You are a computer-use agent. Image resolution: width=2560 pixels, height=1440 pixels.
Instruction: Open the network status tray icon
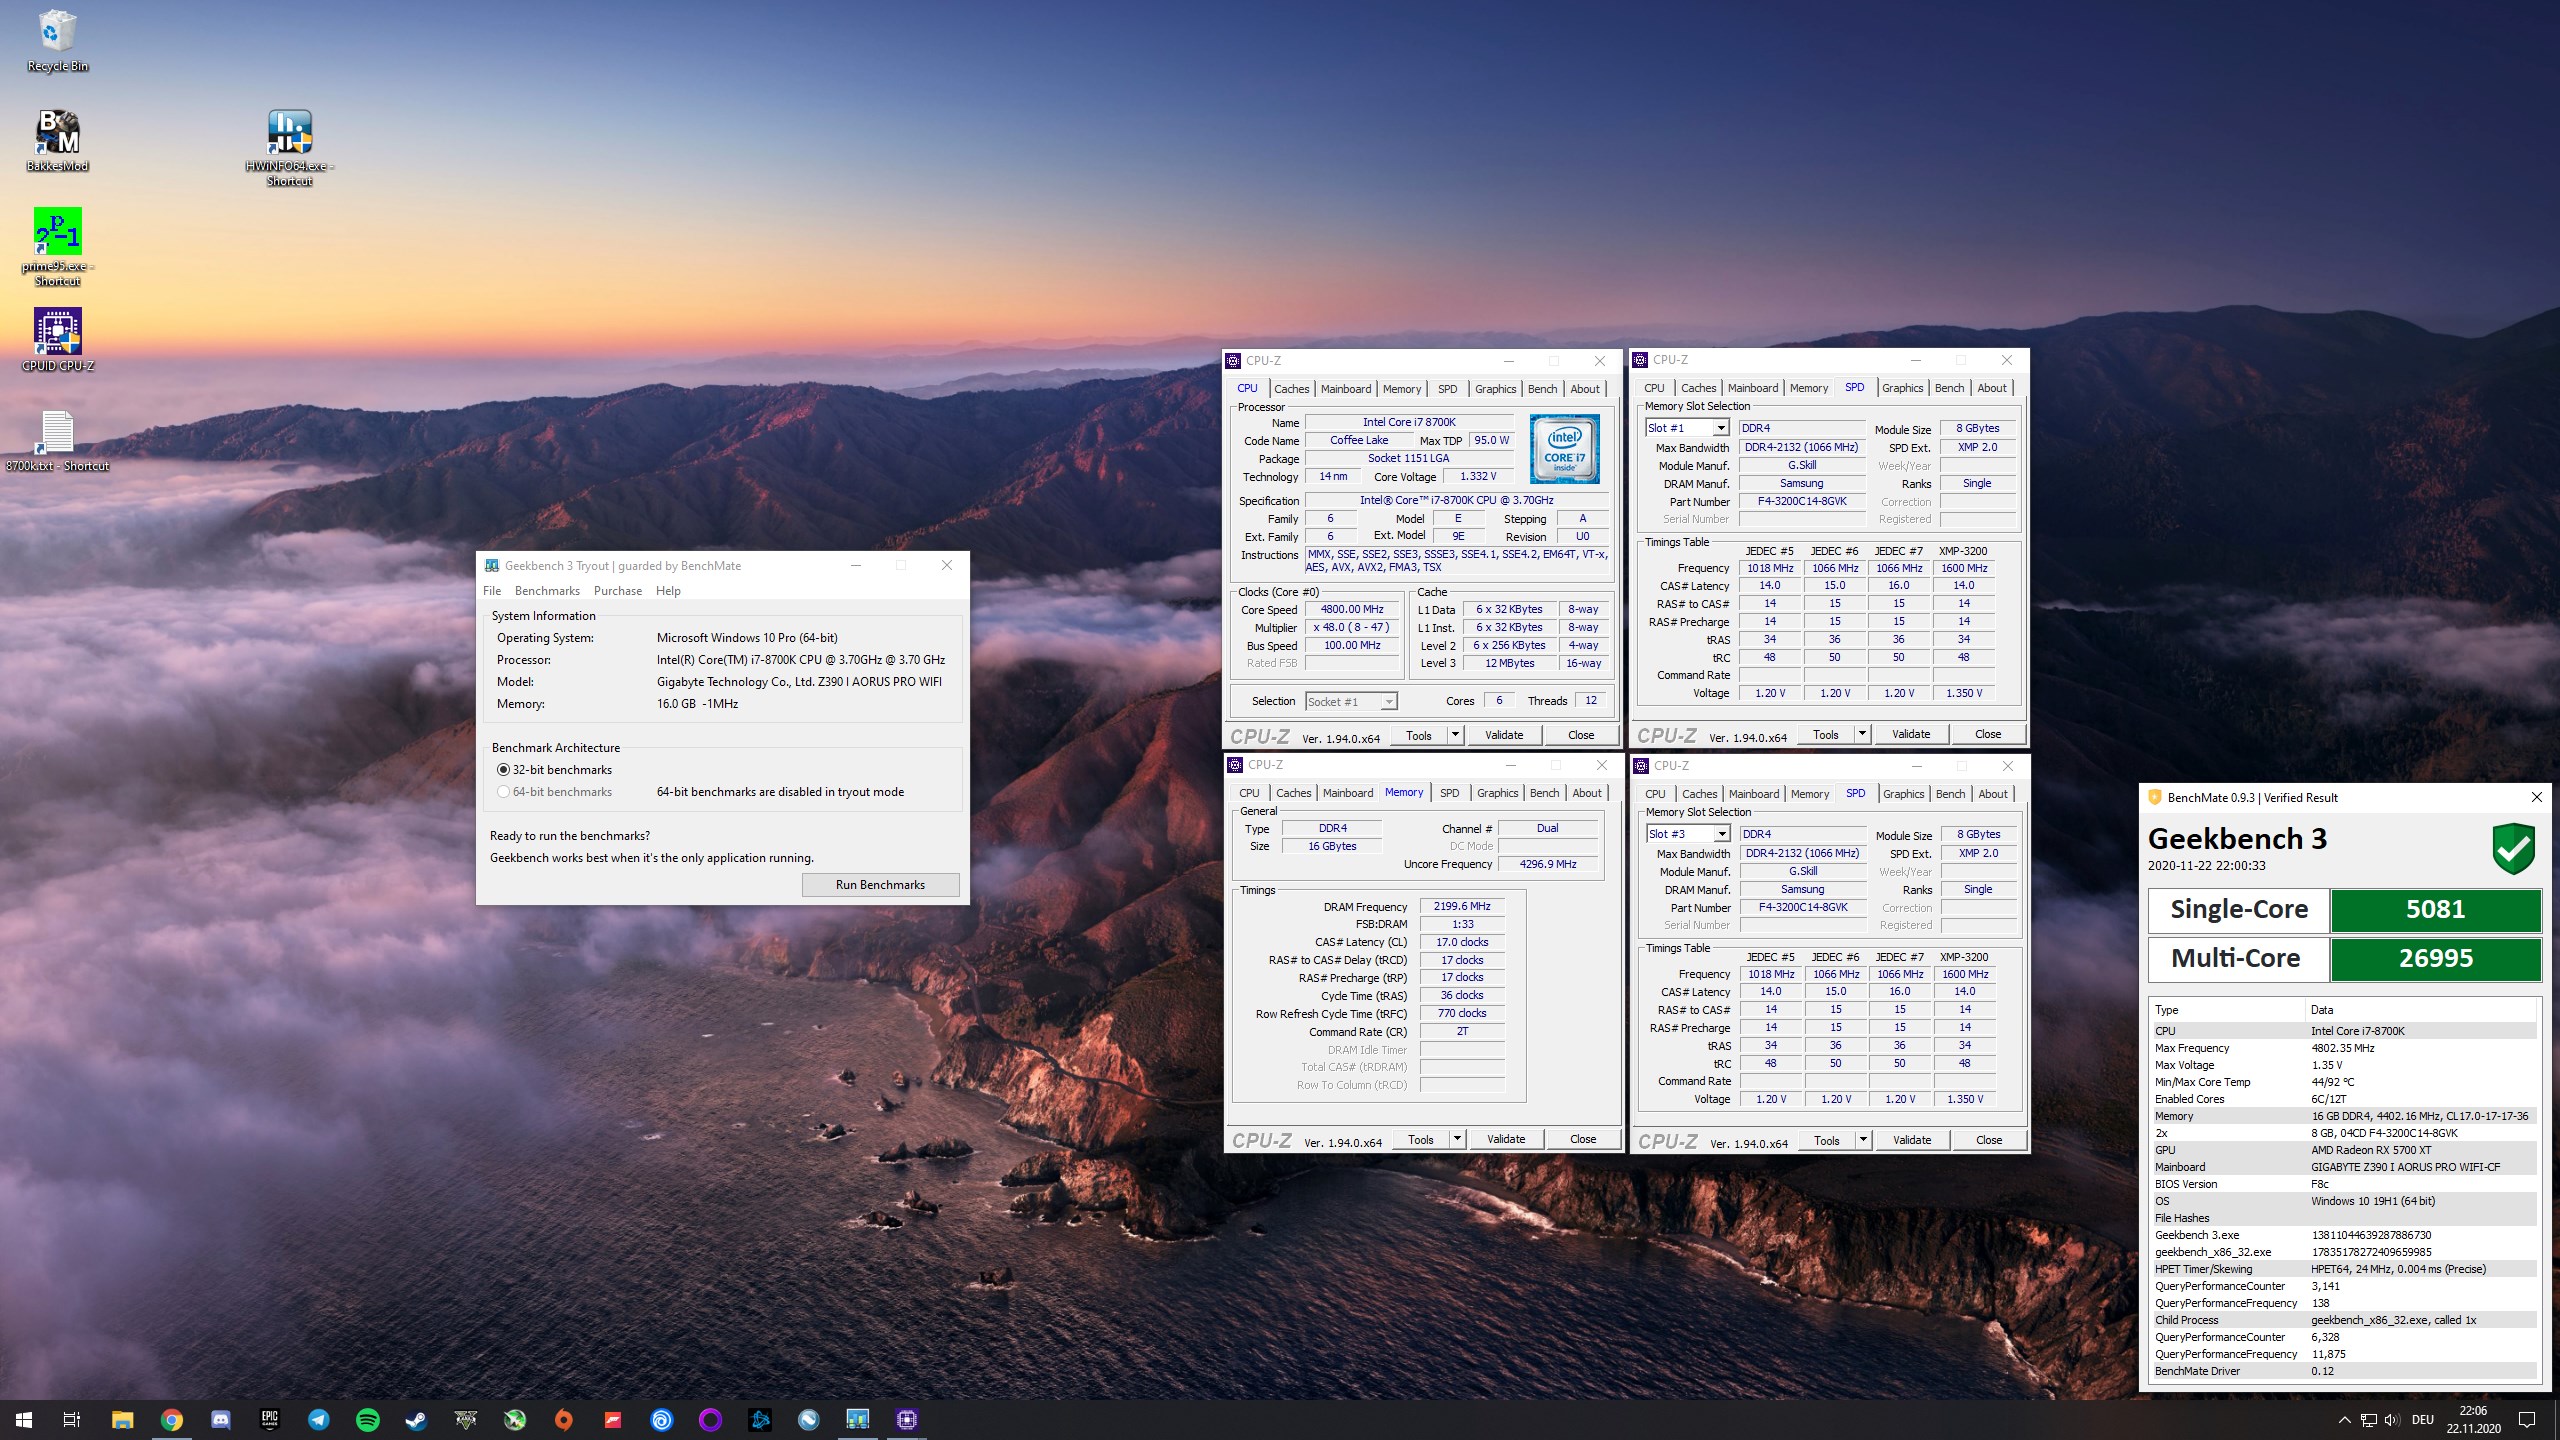[2368, 1420]
